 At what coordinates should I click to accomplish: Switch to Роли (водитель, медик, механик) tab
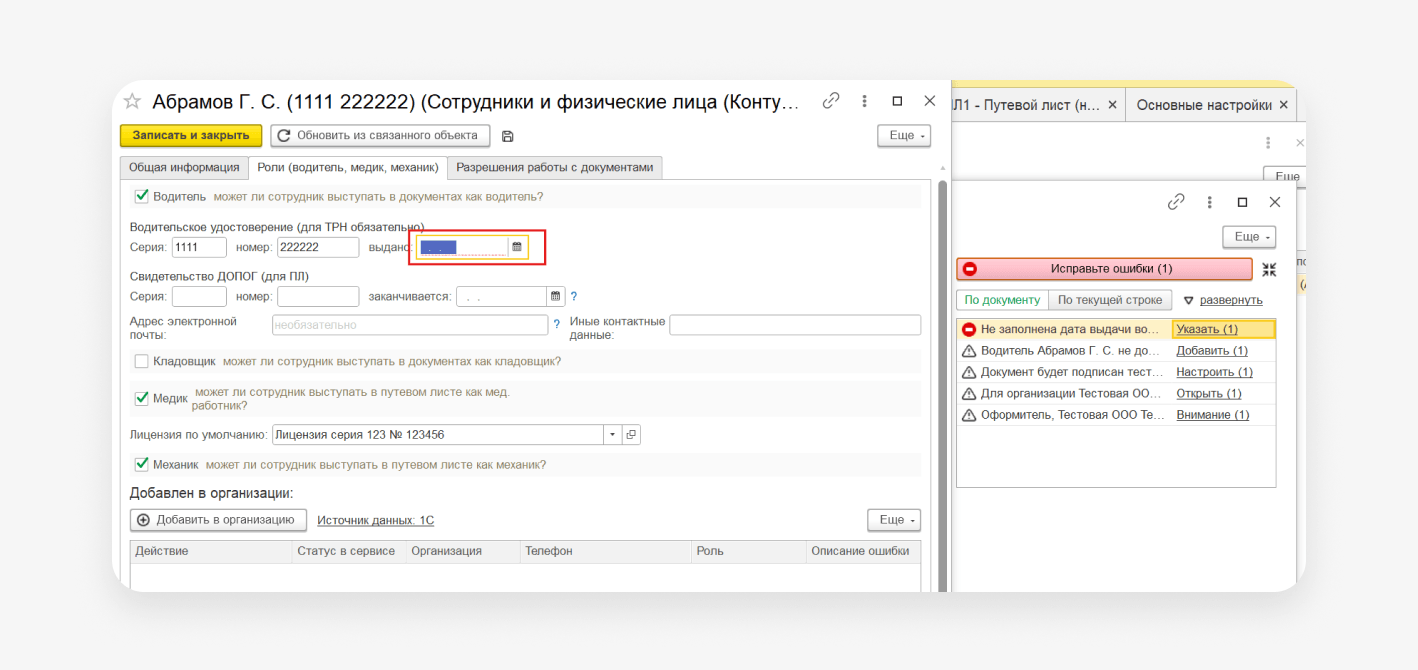point(348,168)
